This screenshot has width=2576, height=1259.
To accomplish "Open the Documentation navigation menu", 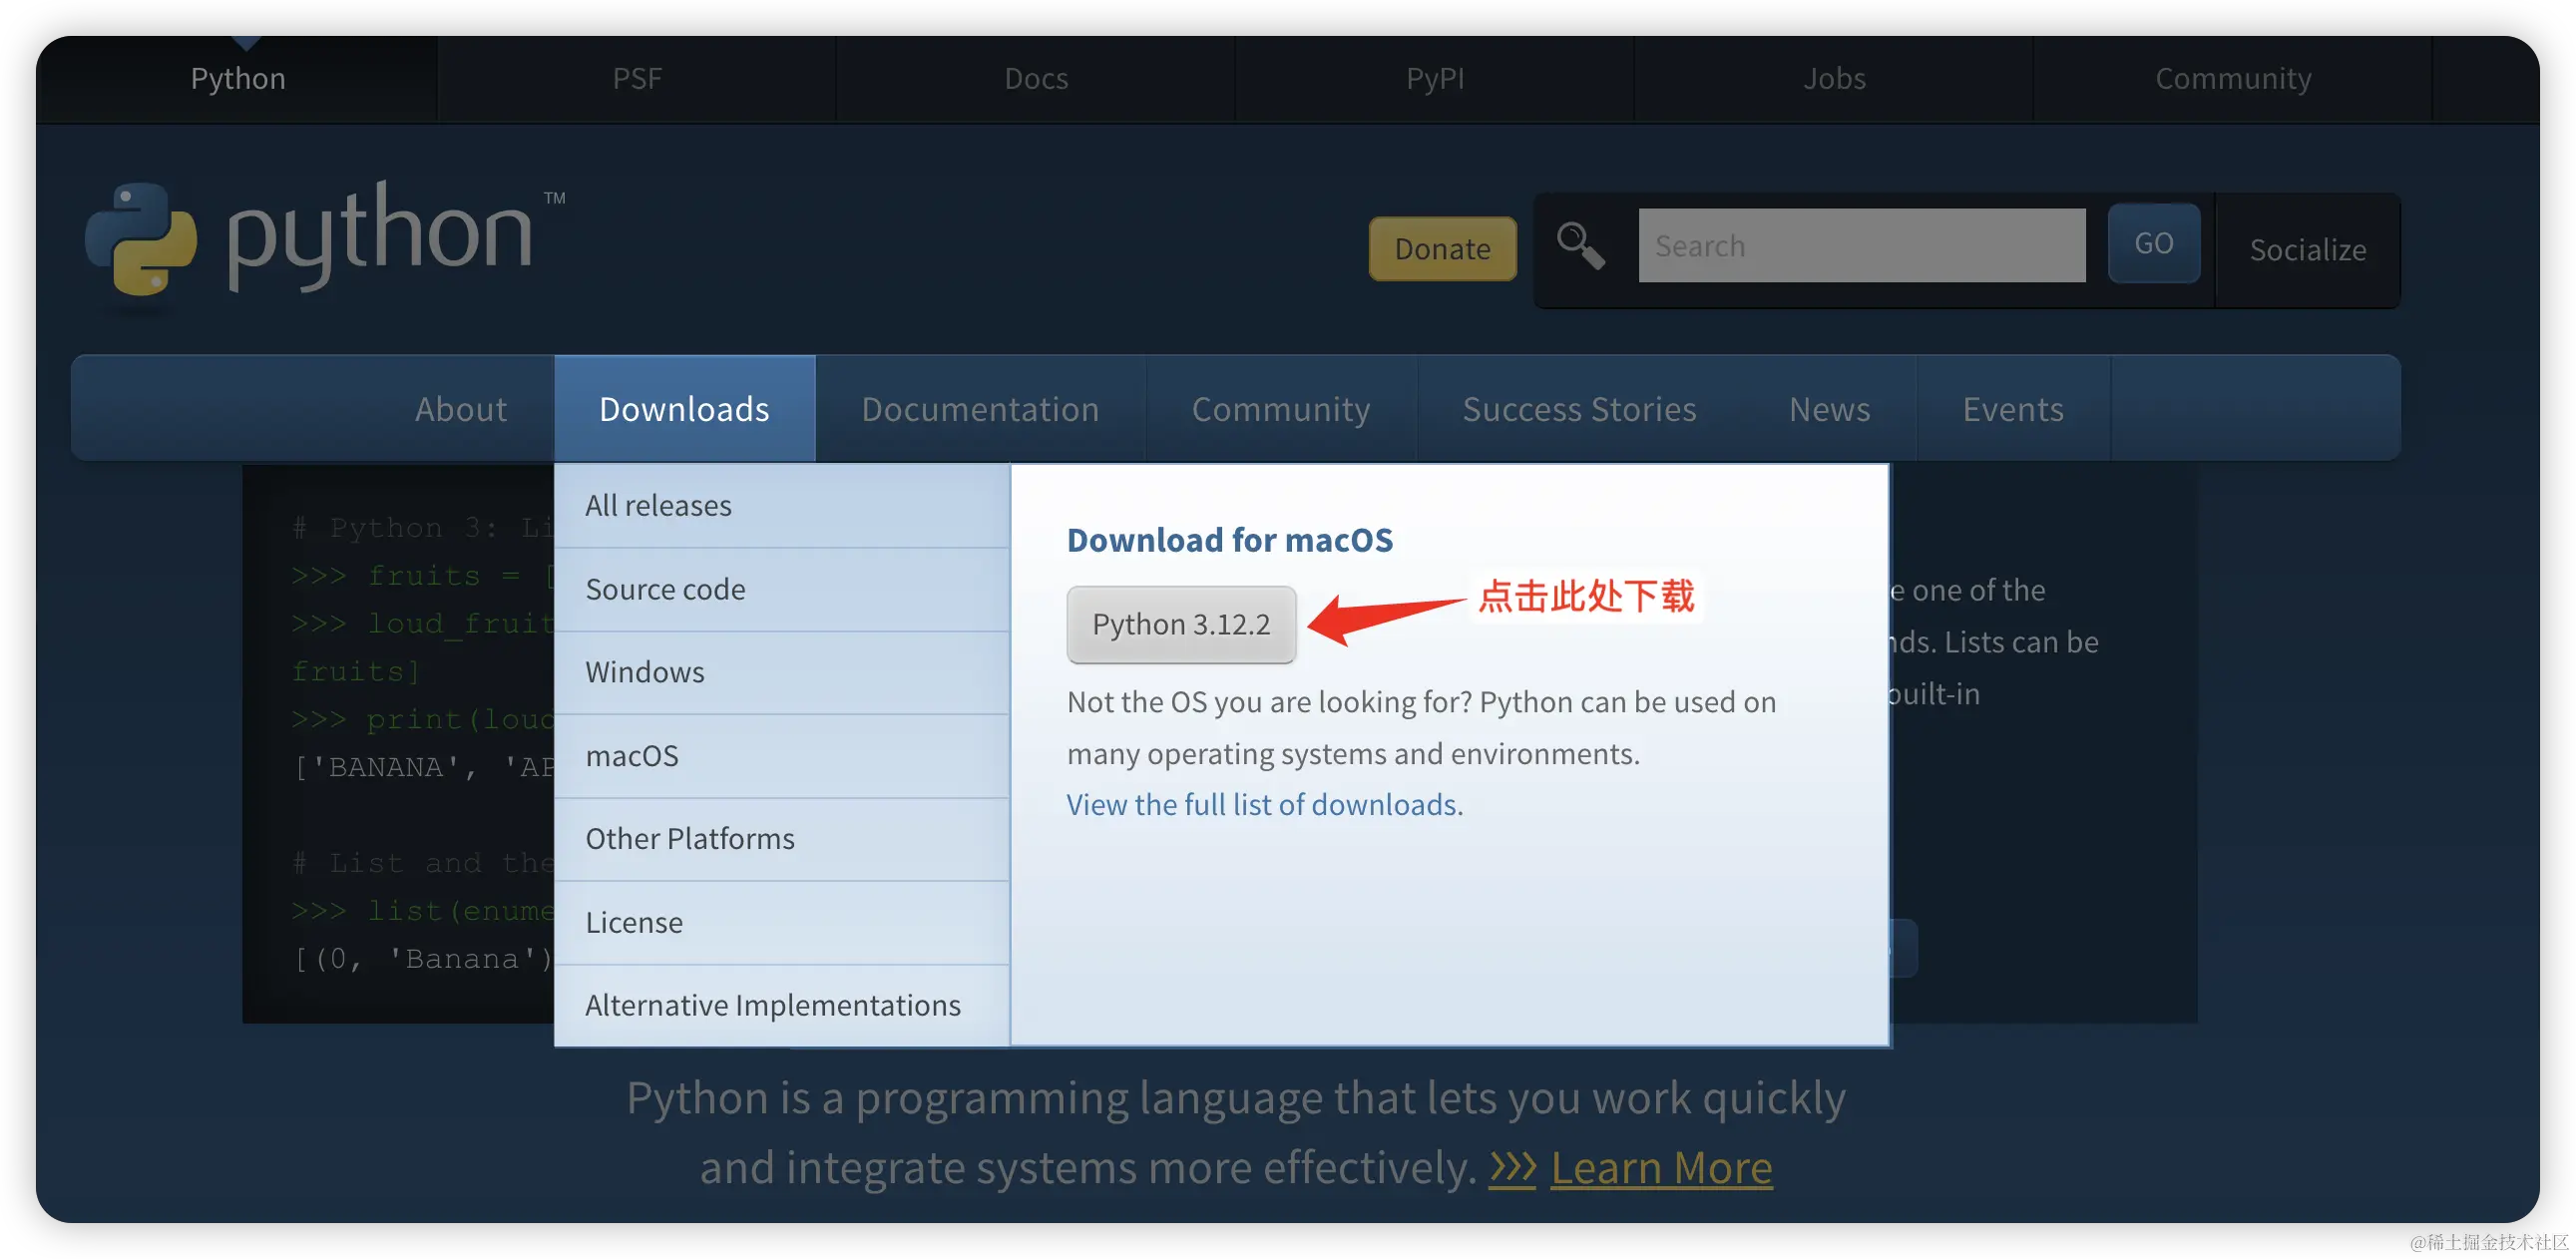I will pos(980,408).
